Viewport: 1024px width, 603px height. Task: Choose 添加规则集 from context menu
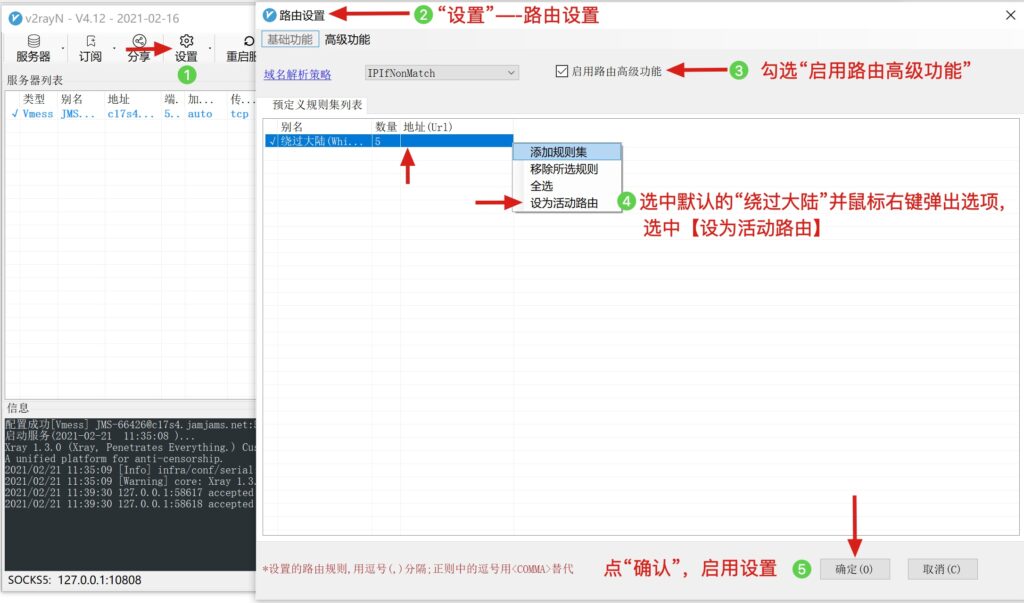click(567, 152)
